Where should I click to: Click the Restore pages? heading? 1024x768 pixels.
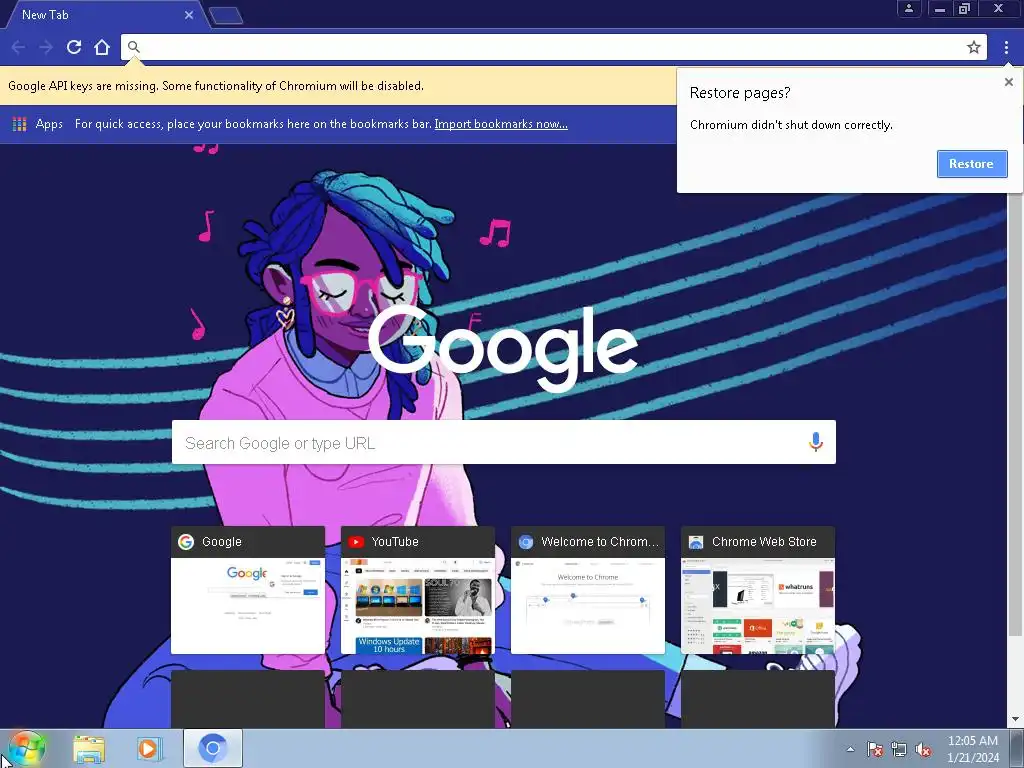pyautogui.click(x=740, y=93)
